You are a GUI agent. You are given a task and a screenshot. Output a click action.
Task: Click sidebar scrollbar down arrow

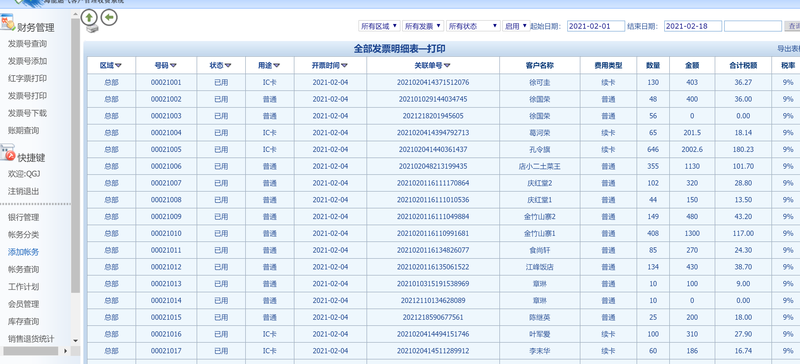[x=76, y=341]
